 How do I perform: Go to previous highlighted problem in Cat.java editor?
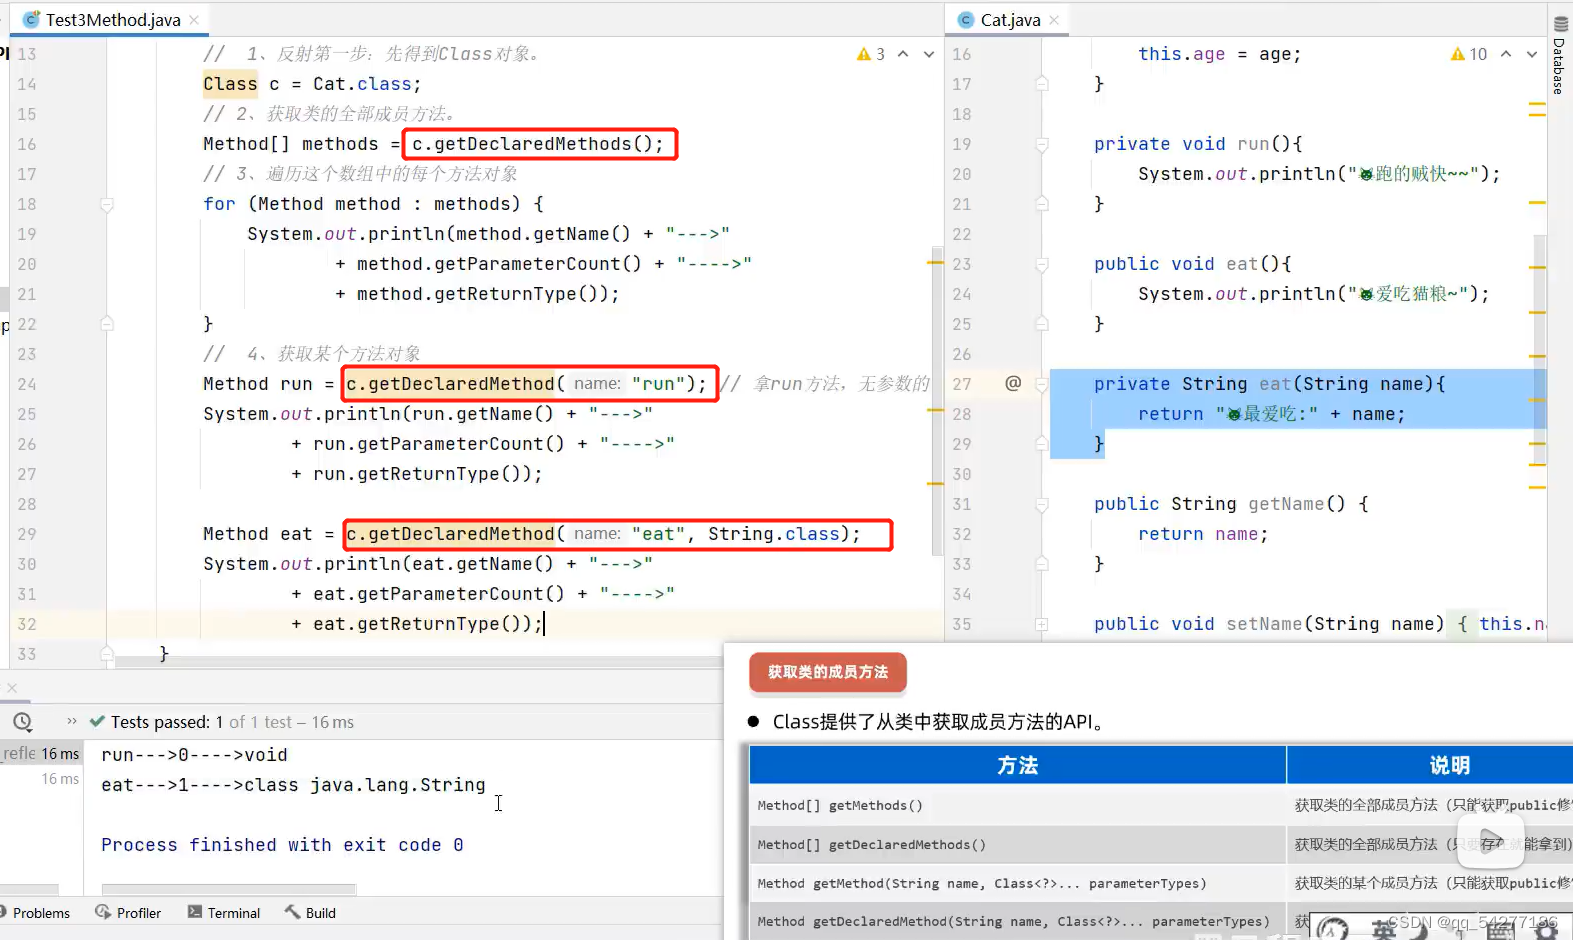point(1506,54)
